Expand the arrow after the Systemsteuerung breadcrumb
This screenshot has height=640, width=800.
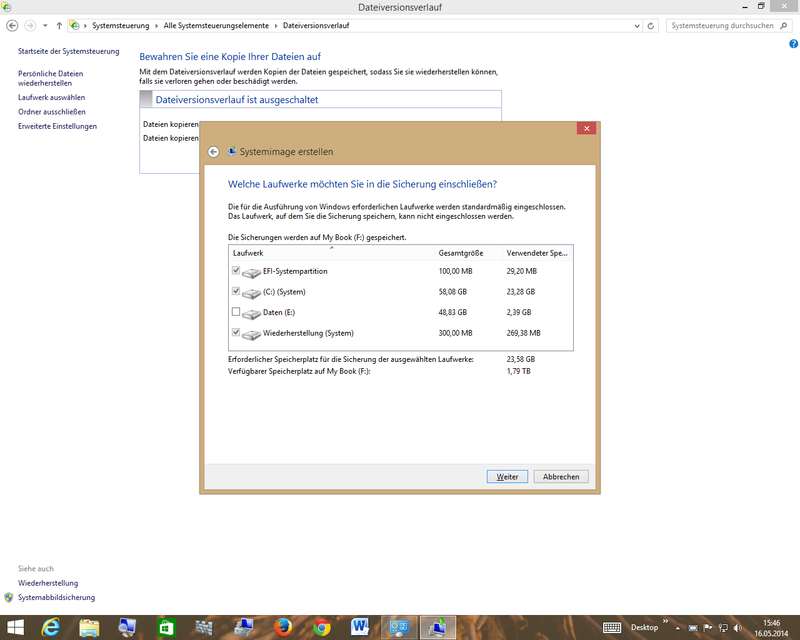156,26
